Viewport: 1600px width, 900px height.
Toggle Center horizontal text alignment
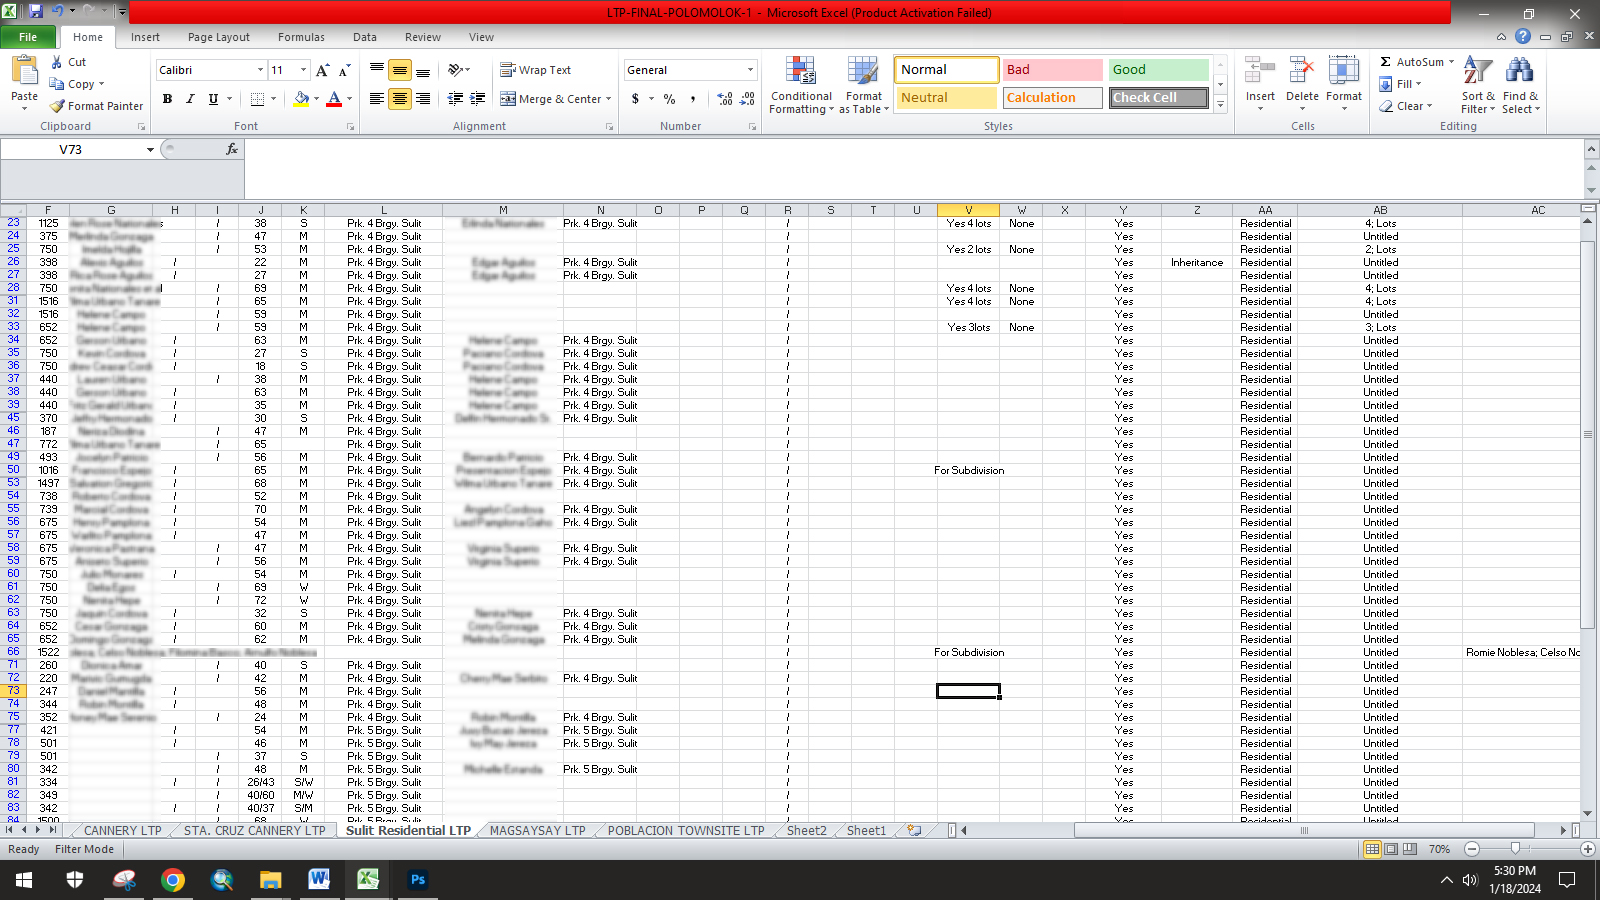(399, 99)
